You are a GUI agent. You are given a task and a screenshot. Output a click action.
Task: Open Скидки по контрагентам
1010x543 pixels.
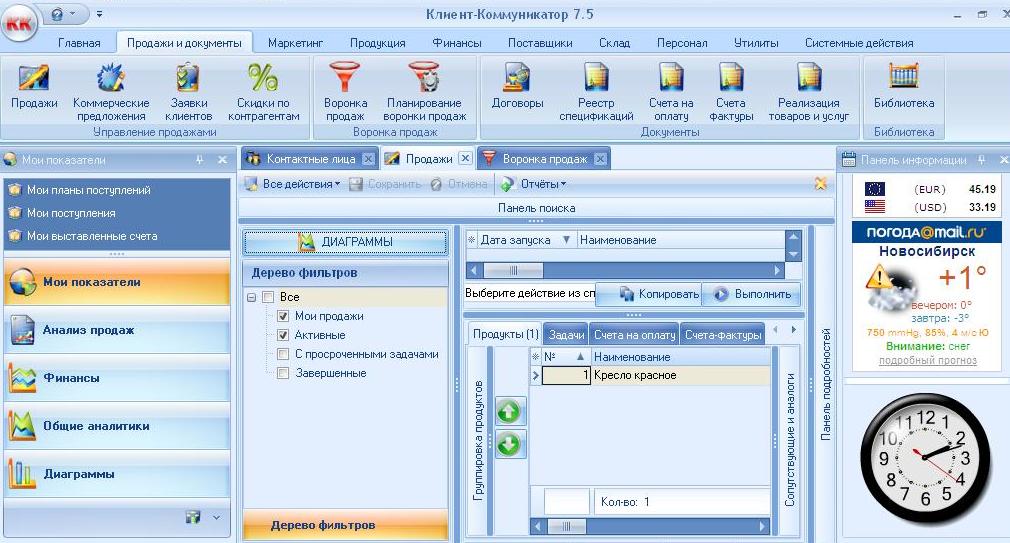pyautogui.click(x=263, y=91)
